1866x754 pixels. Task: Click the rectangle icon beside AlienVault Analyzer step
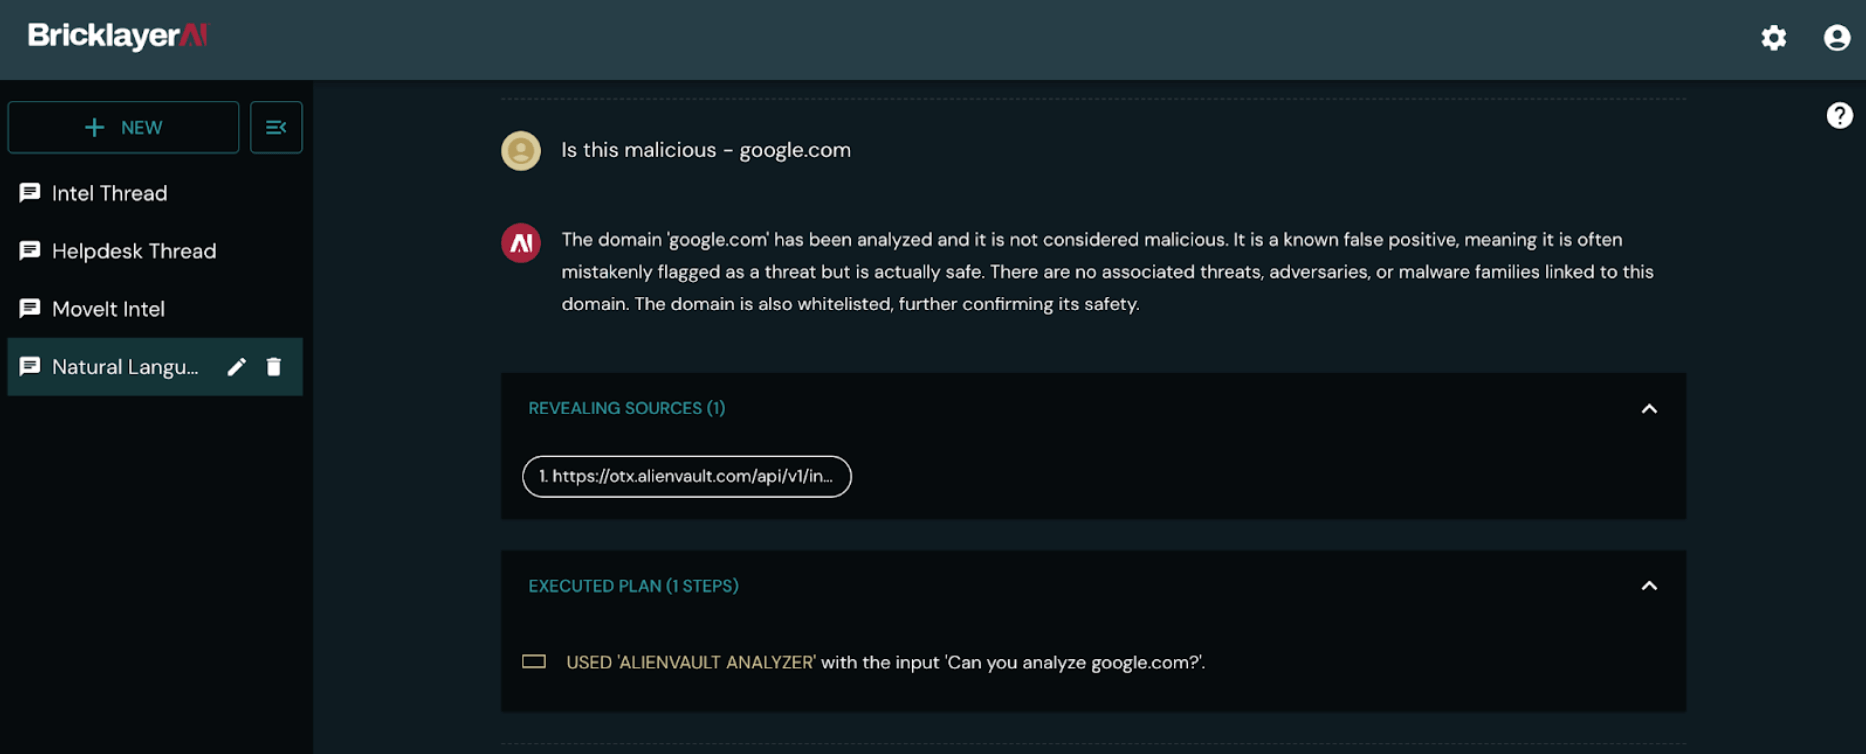pyautogui.click(x=534, y=662)
